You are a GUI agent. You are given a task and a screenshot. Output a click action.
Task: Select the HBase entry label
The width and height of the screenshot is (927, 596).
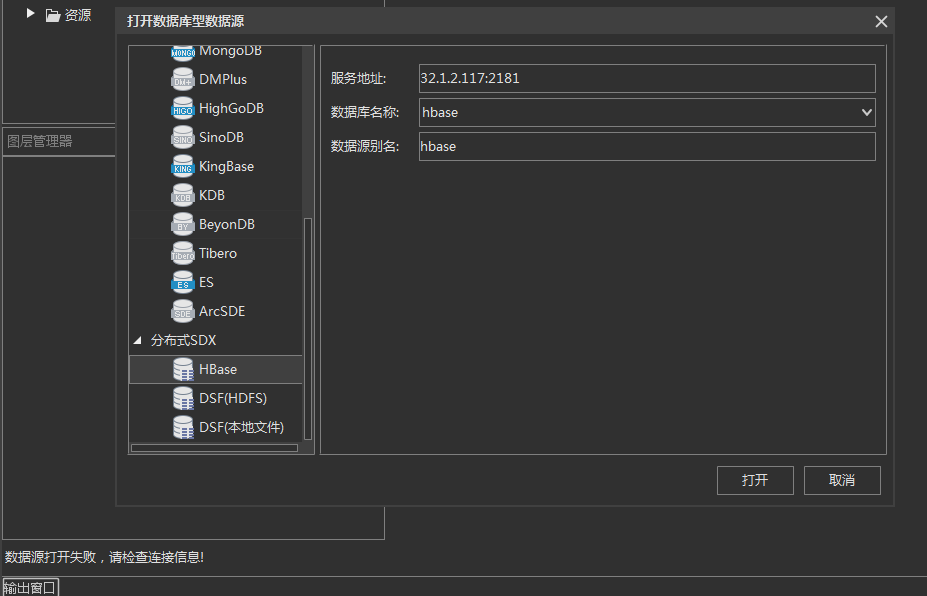tap(218, 369)
